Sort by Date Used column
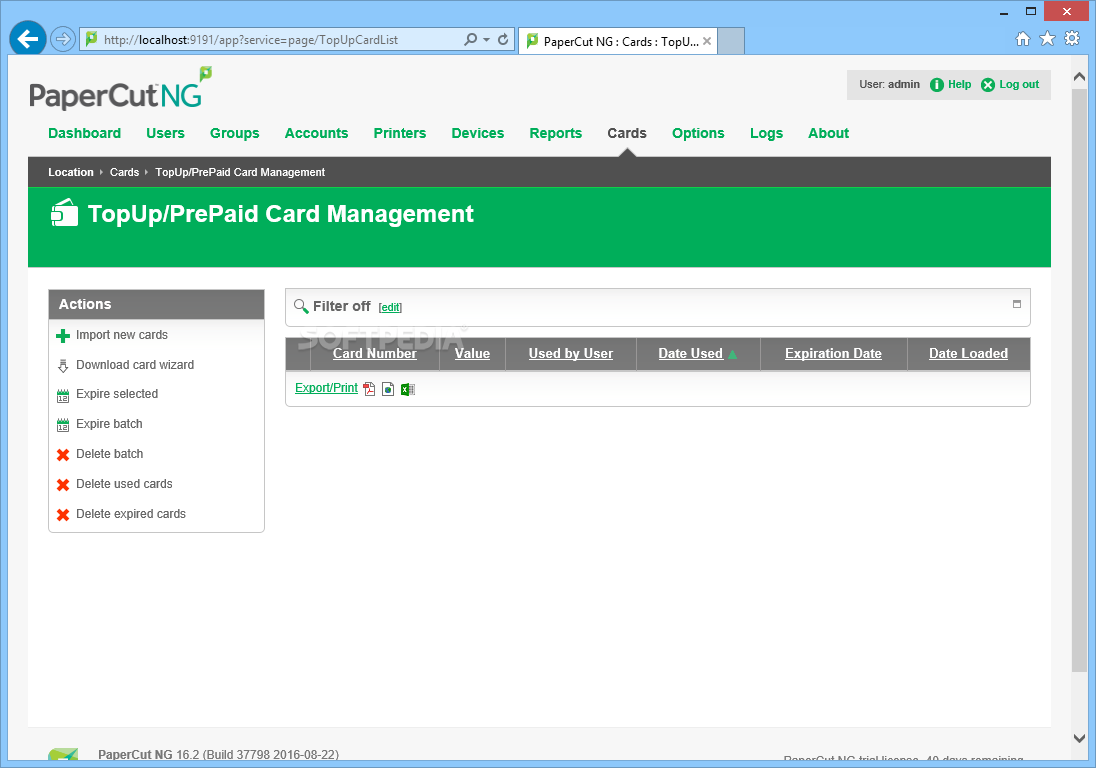Screen dimensions: 1096x768 (x=691, y=354)
